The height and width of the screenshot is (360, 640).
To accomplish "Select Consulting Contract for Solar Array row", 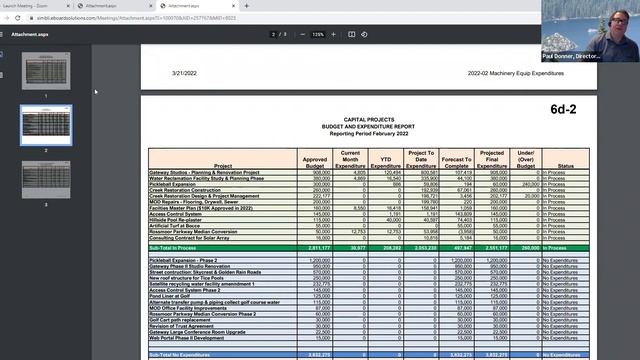I will 369,238.
